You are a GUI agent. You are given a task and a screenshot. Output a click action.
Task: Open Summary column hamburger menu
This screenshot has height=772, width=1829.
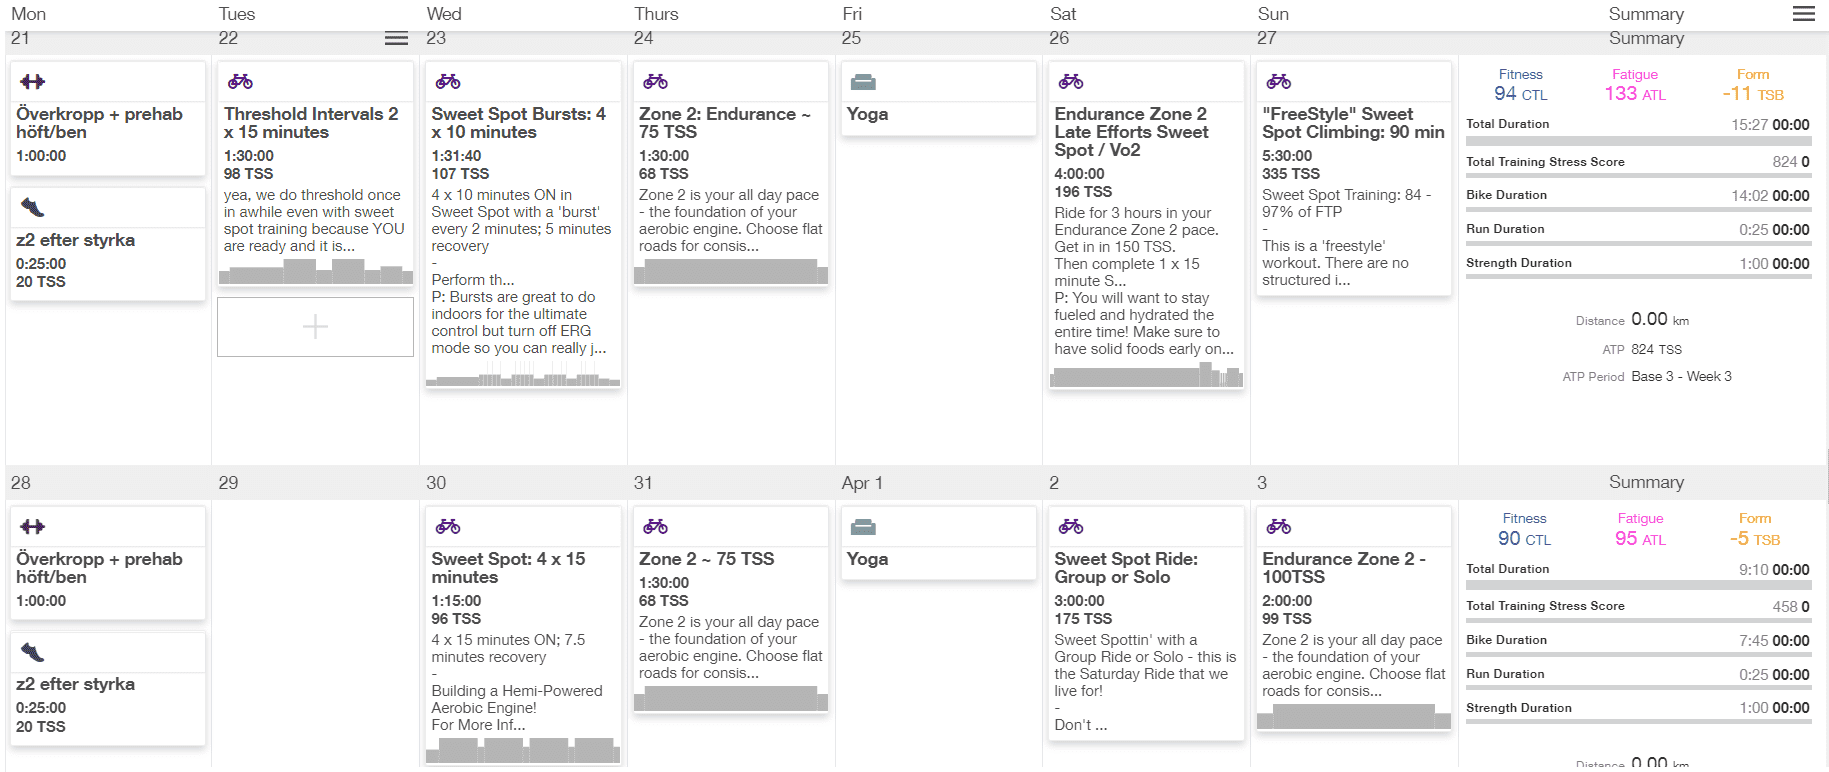[x=1804, y=14]
